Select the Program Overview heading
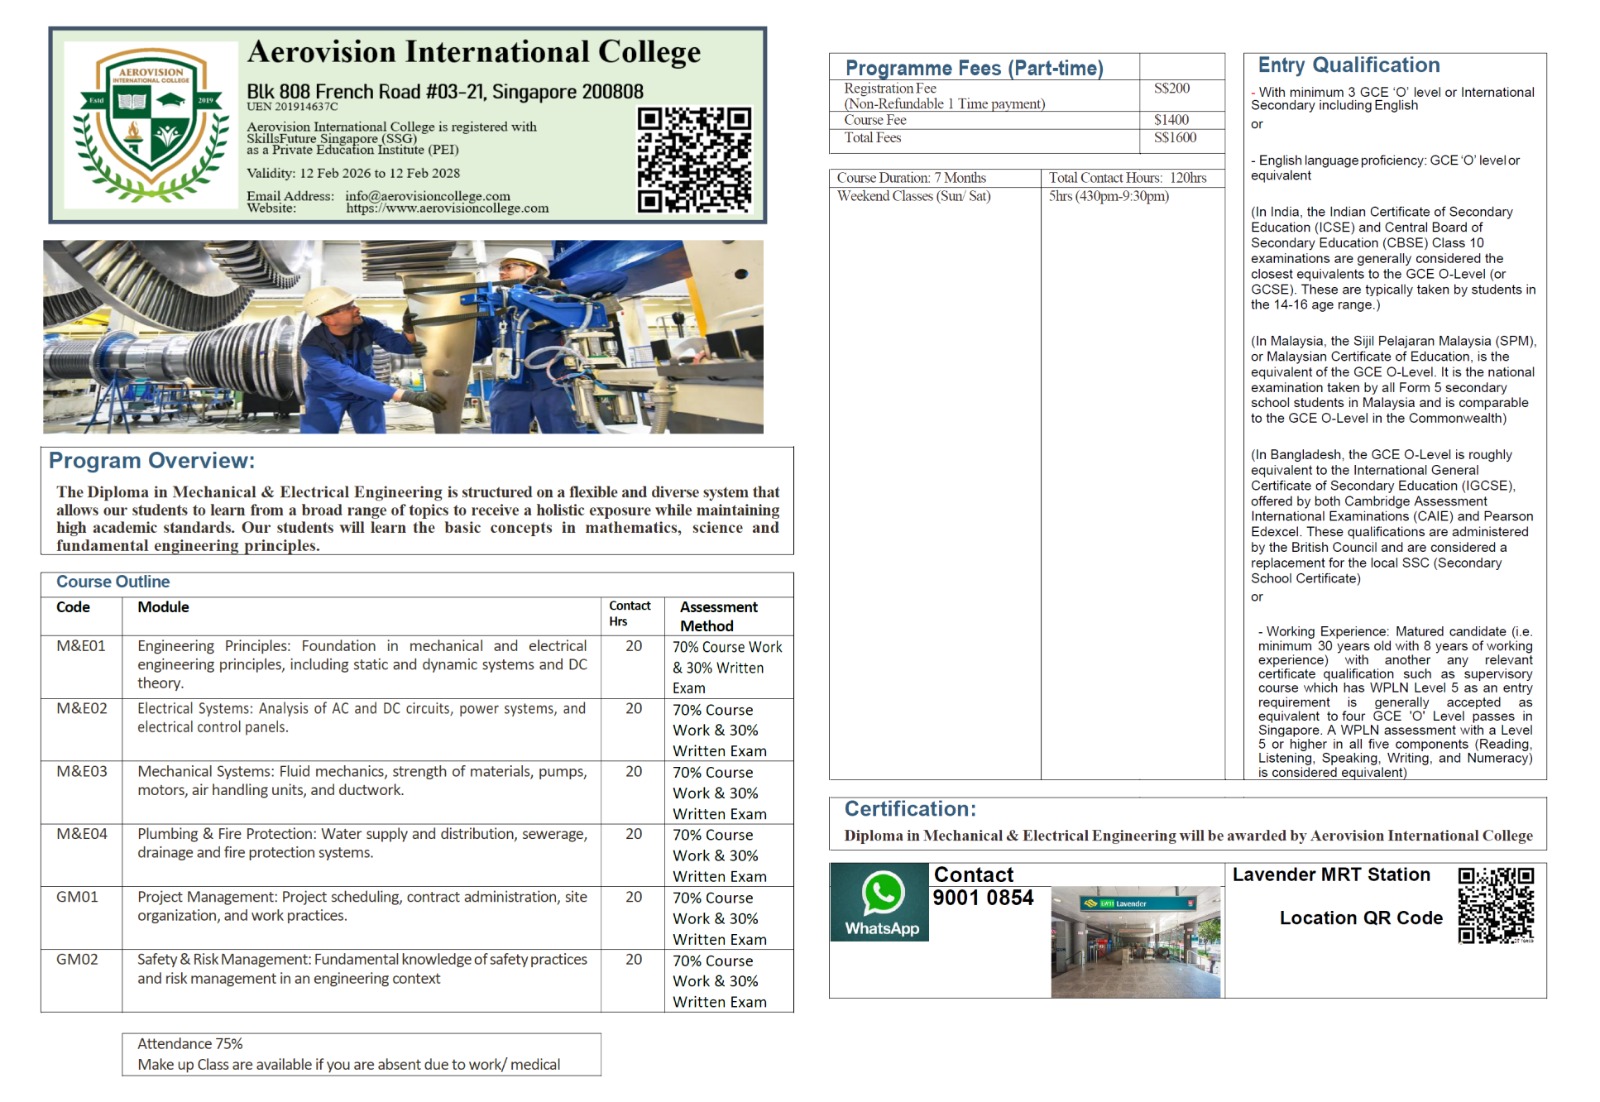Screen dimensions: 1600x1102 [152, 461]
